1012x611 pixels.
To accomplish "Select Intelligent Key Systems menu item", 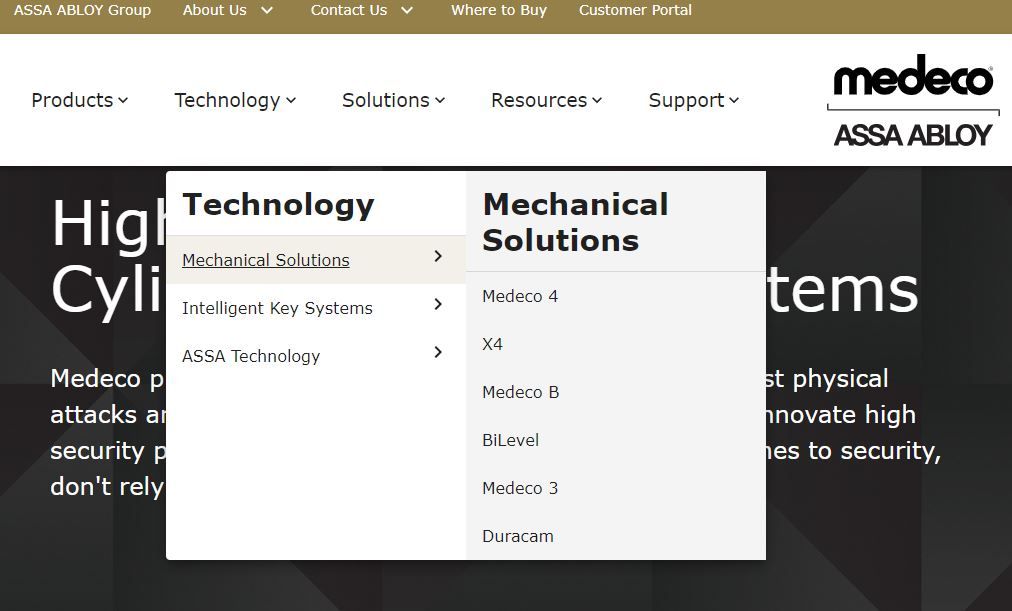I will click(278, 308).
